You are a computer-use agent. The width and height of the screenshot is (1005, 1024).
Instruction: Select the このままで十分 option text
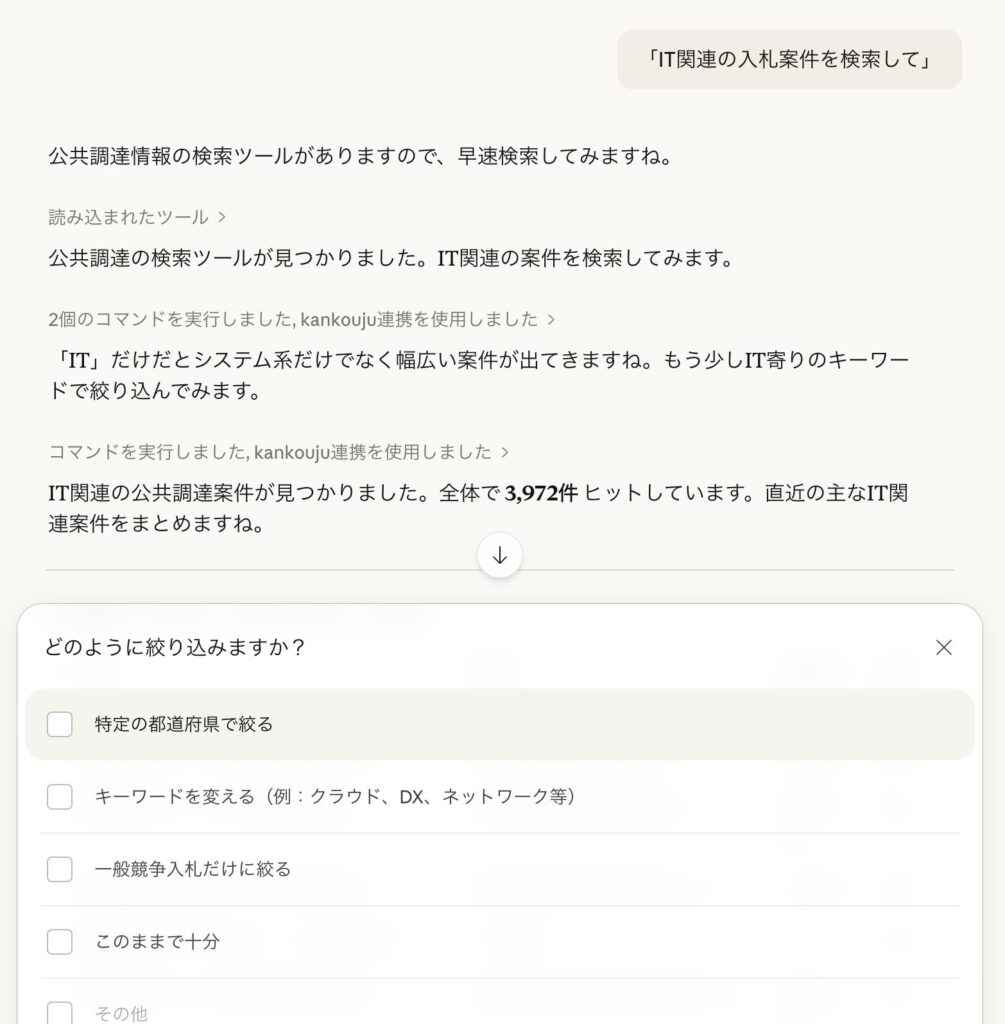[x=157, y=942]
